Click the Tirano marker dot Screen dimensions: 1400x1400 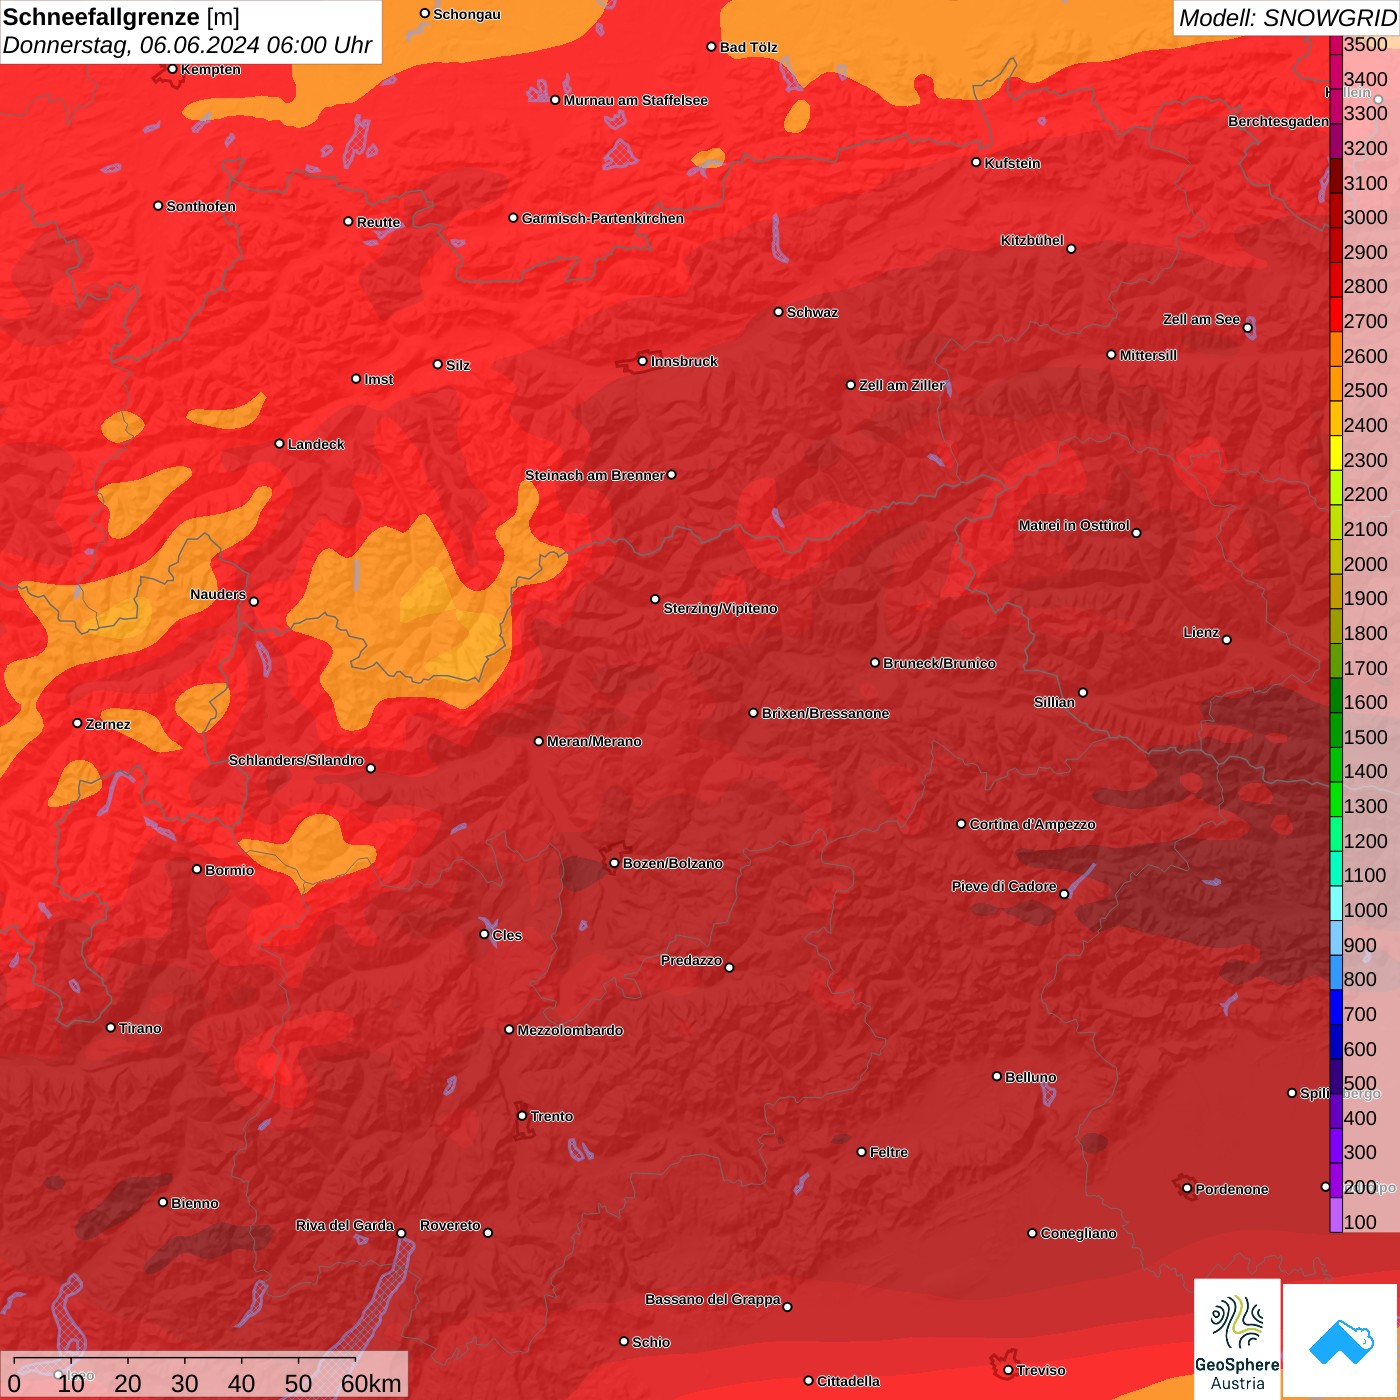point(111,1027)
